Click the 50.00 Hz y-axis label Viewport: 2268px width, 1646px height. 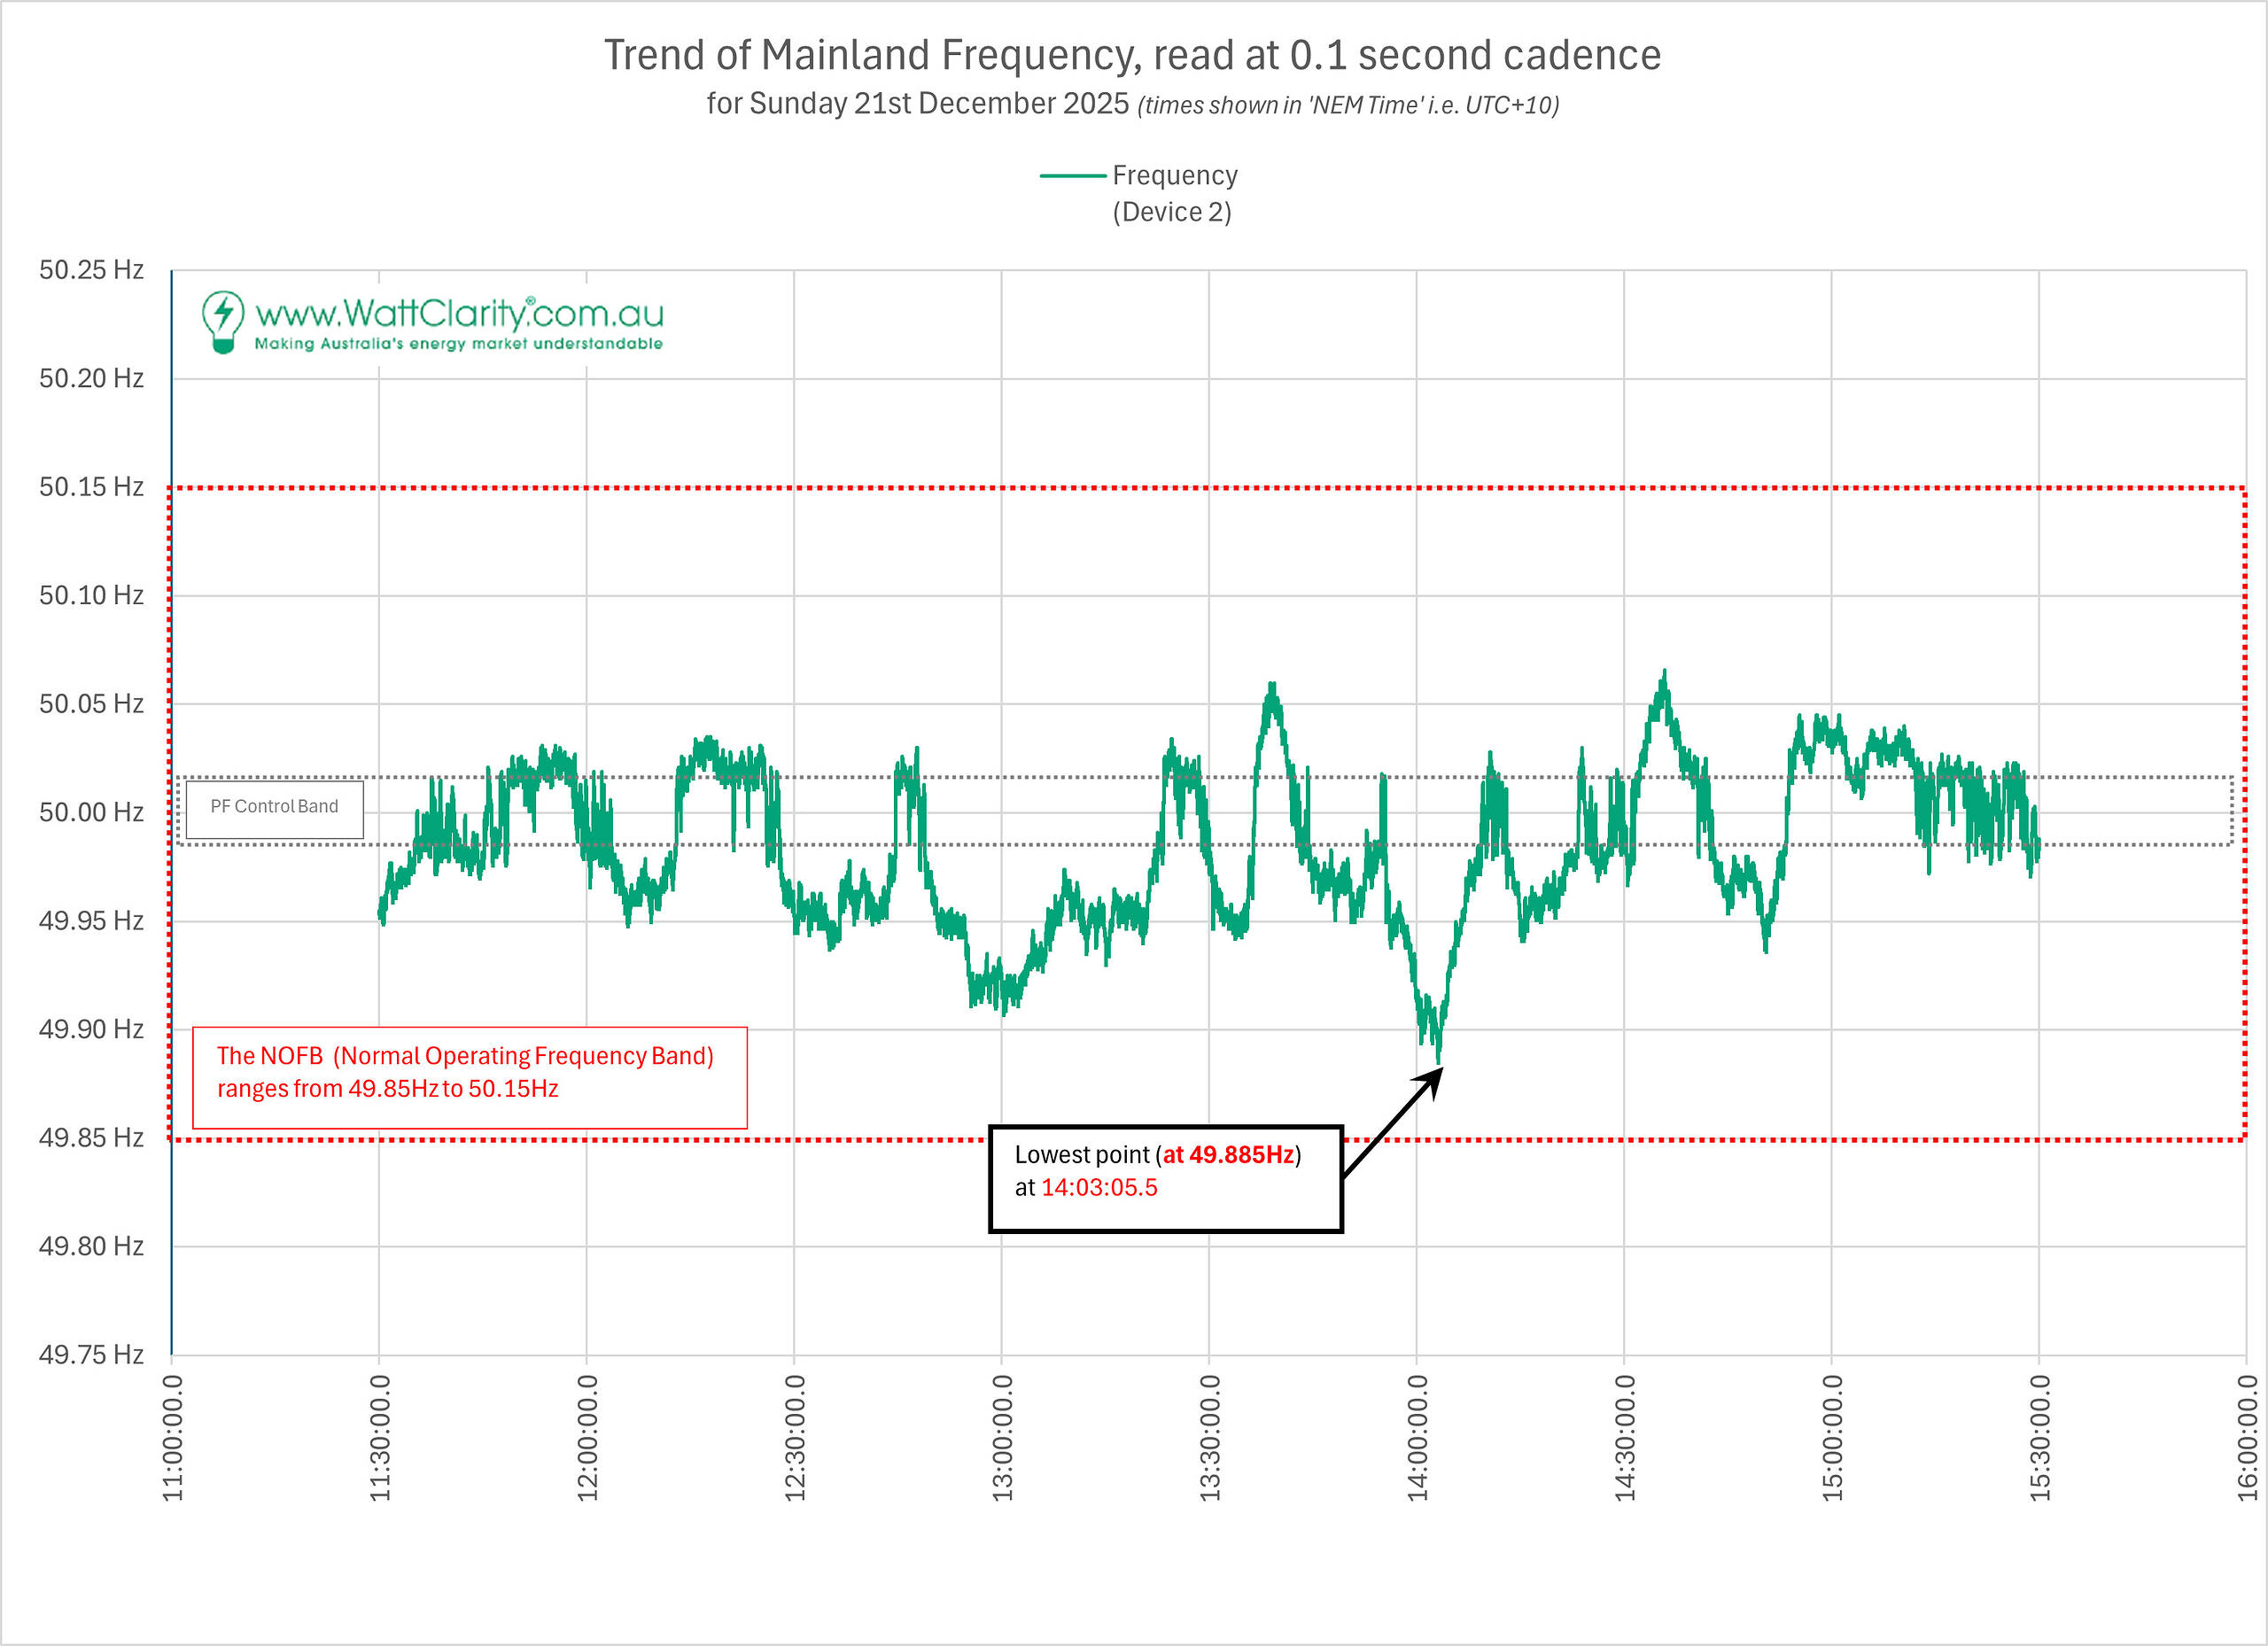pos(91,812)
